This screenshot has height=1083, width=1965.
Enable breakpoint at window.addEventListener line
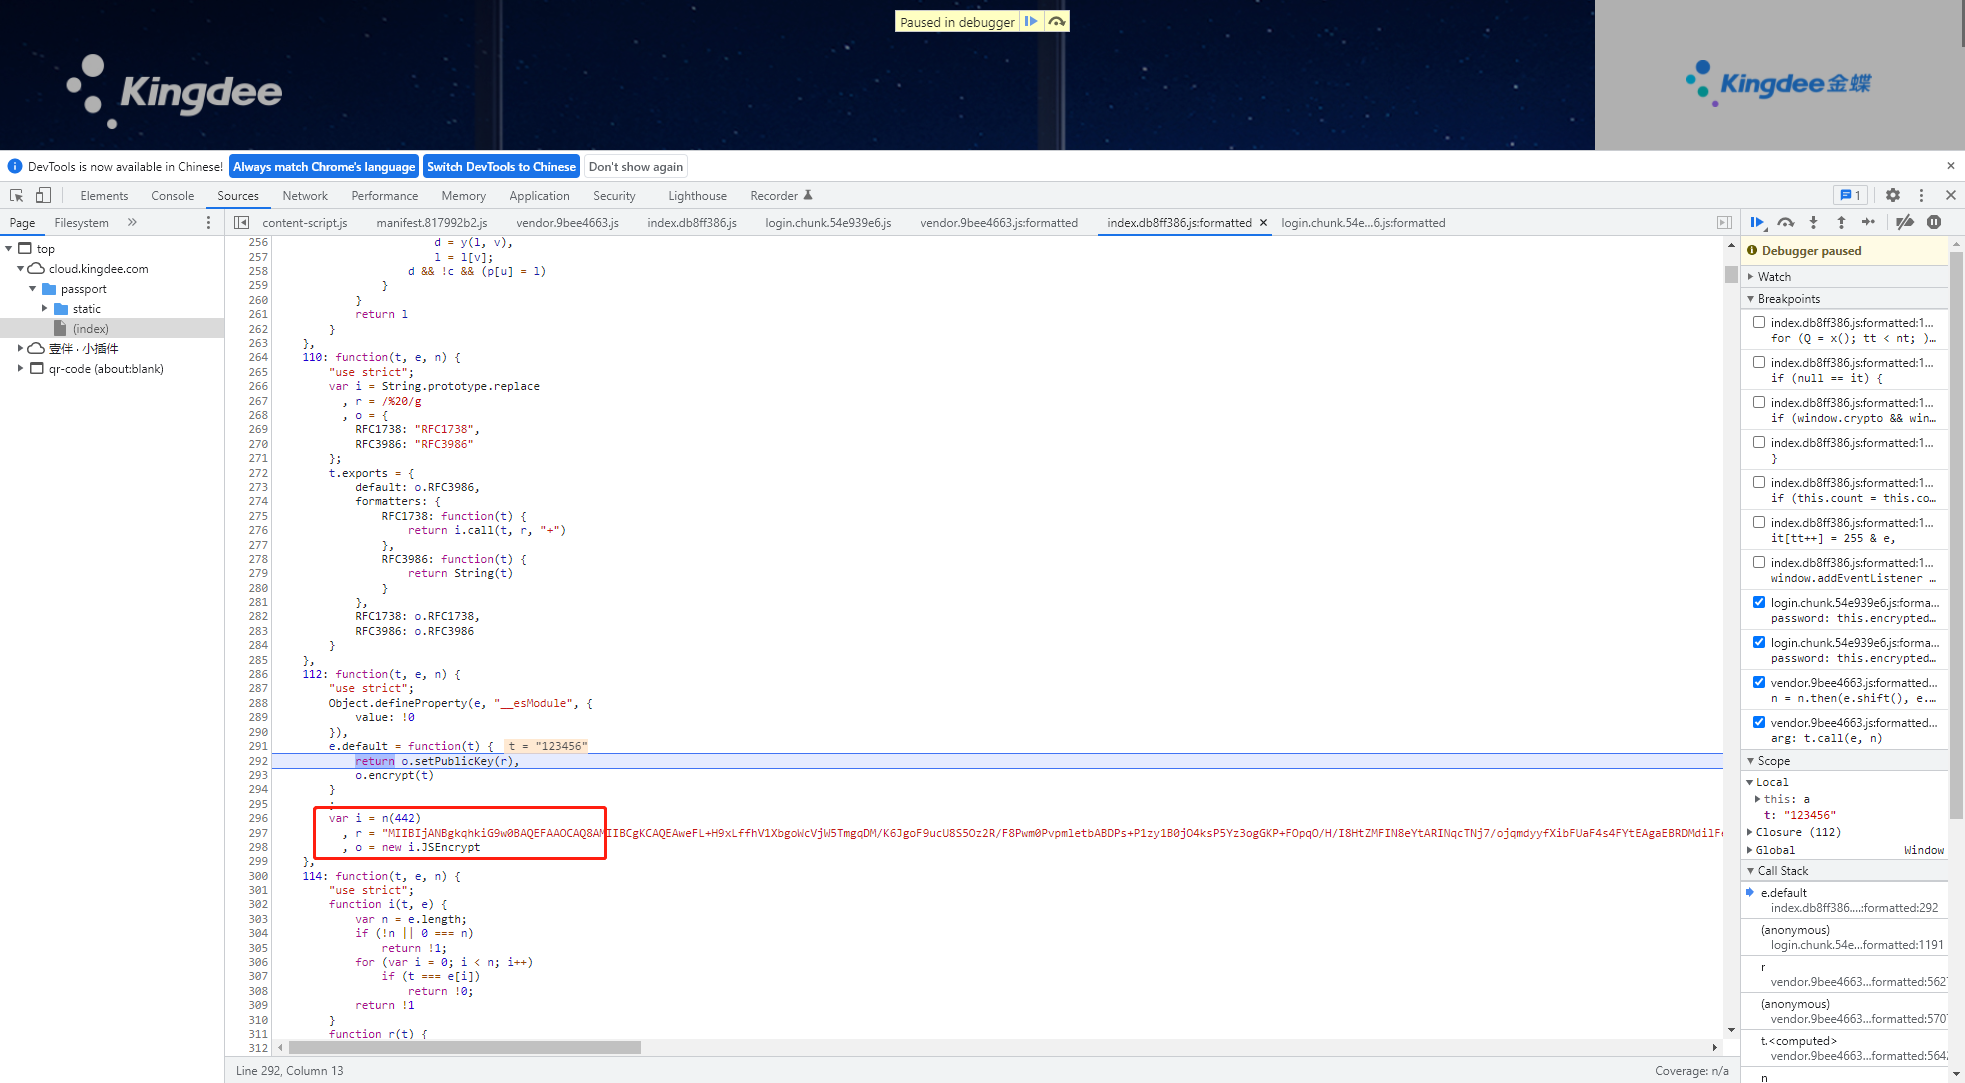1759,562
